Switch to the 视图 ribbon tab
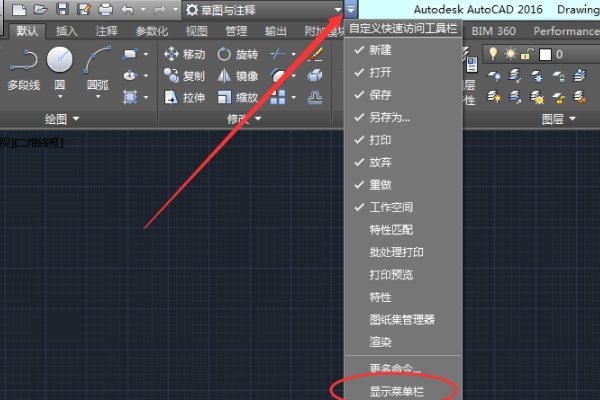This screenshot has width=600, height=400. (x=196, y=31)
